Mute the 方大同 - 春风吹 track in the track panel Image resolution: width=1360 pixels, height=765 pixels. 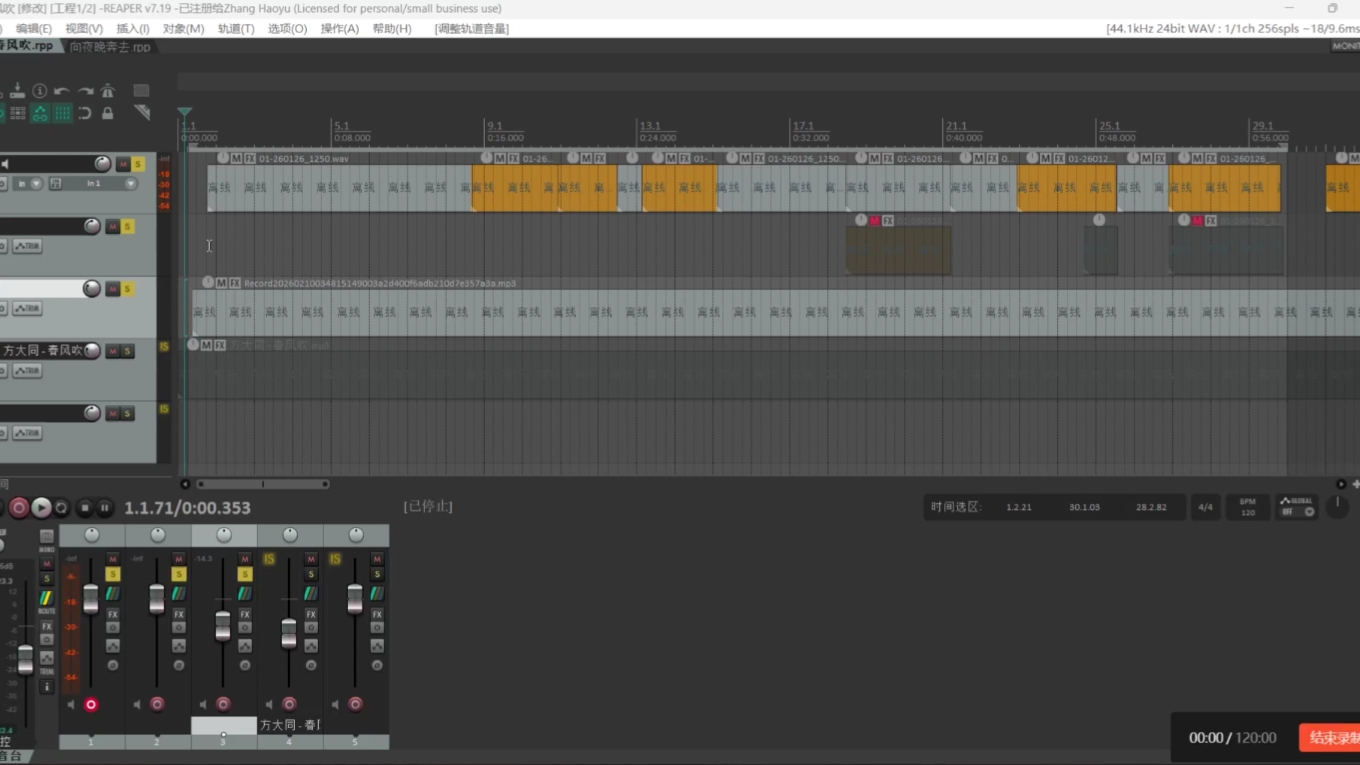113,351
